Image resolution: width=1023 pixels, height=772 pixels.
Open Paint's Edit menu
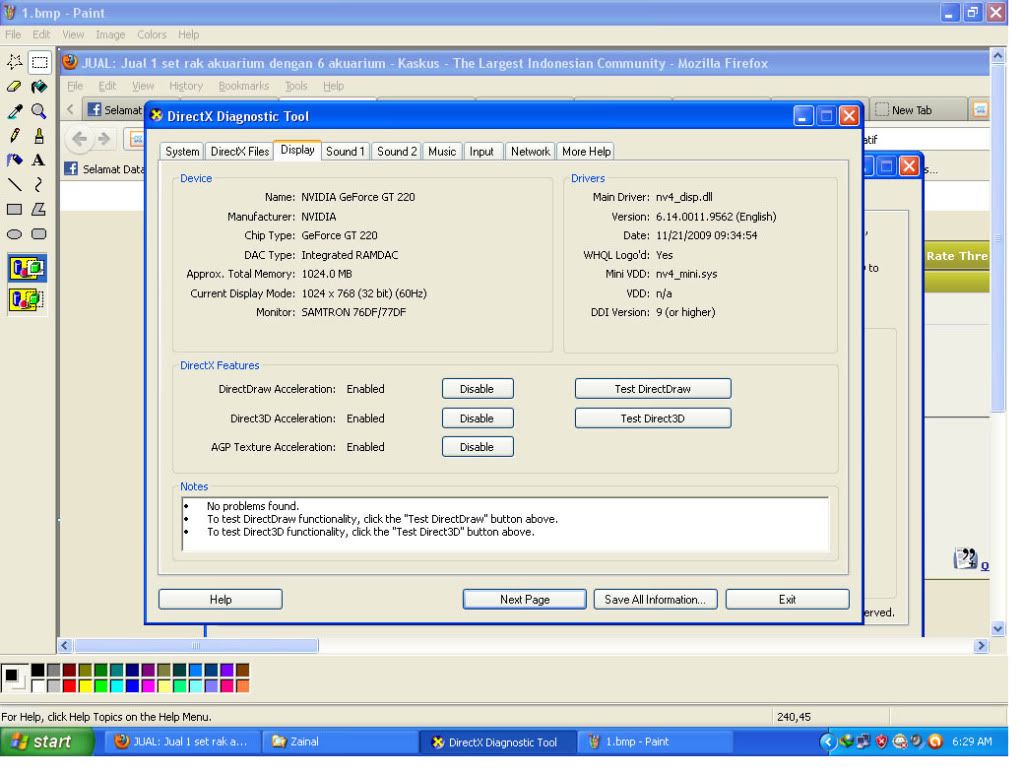(41, 35)
